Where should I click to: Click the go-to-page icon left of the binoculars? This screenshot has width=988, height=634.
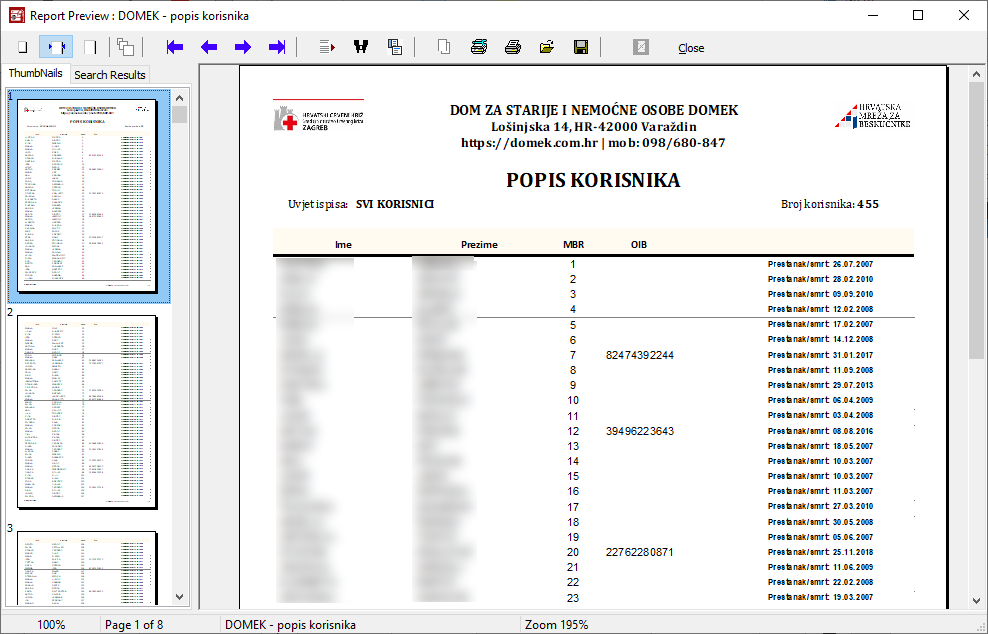[x=327, y=47]
